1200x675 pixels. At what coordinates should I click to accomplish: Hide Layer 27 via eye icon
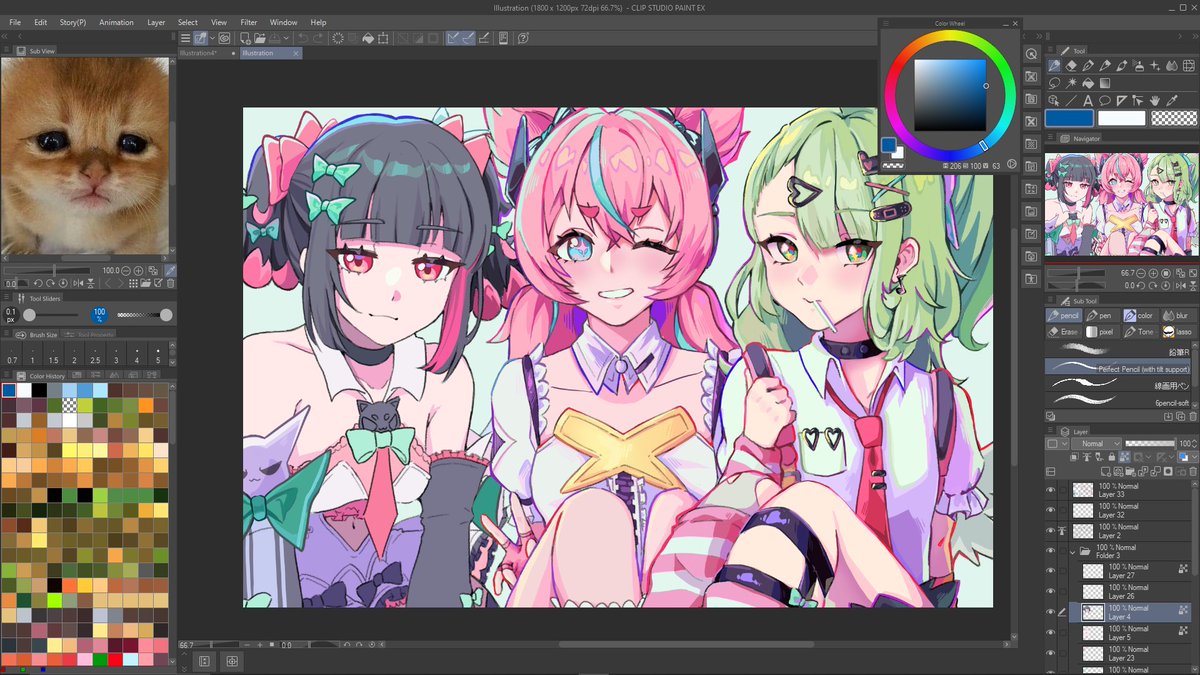tap(1050, 571)
